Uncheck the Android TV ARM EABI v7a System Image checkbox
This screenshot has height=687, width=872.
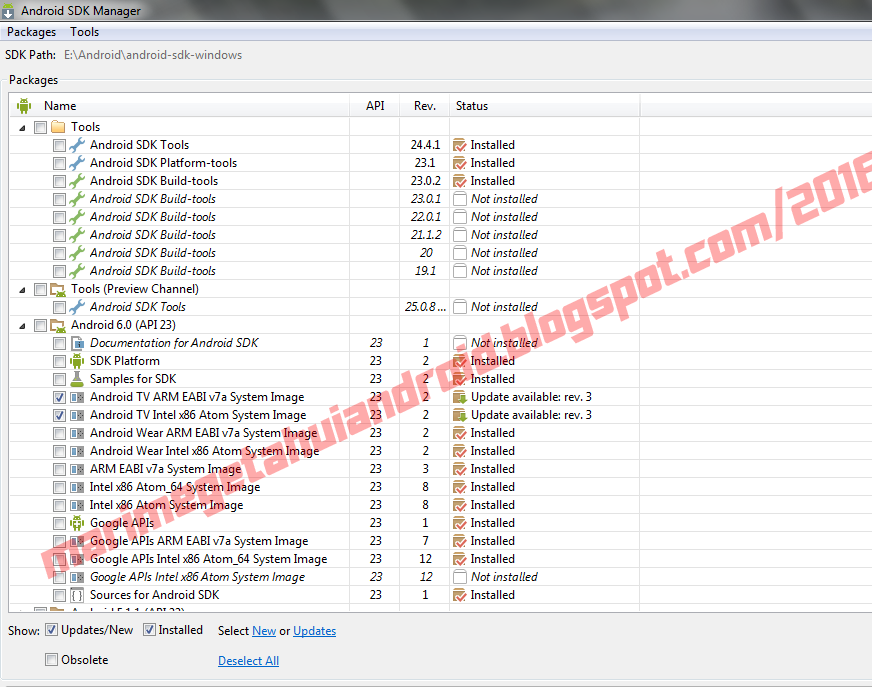pyautogui.click(x=60, y=398)
